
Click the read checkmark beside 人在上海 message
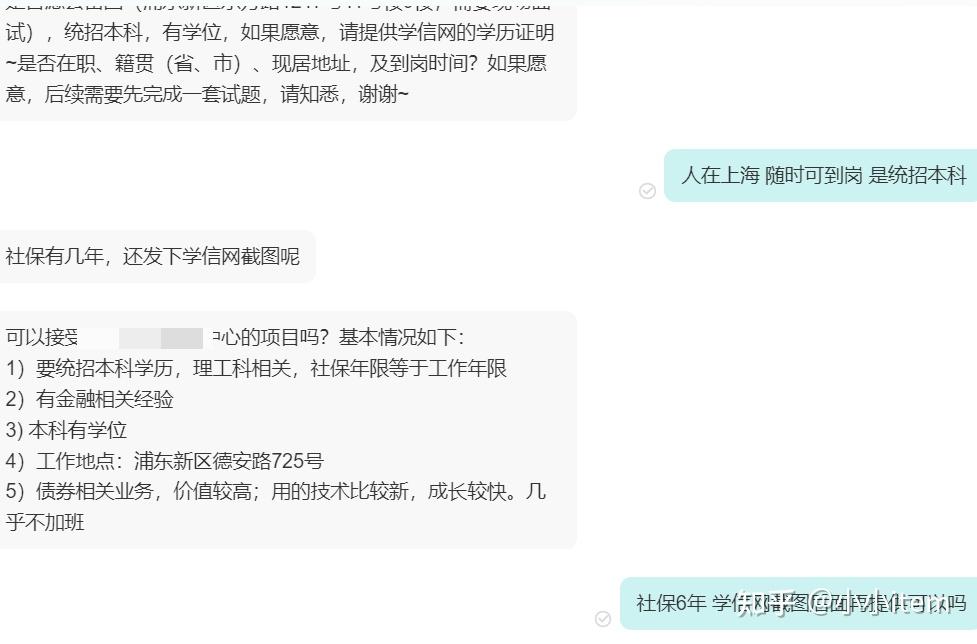click(x=647, y=191)
